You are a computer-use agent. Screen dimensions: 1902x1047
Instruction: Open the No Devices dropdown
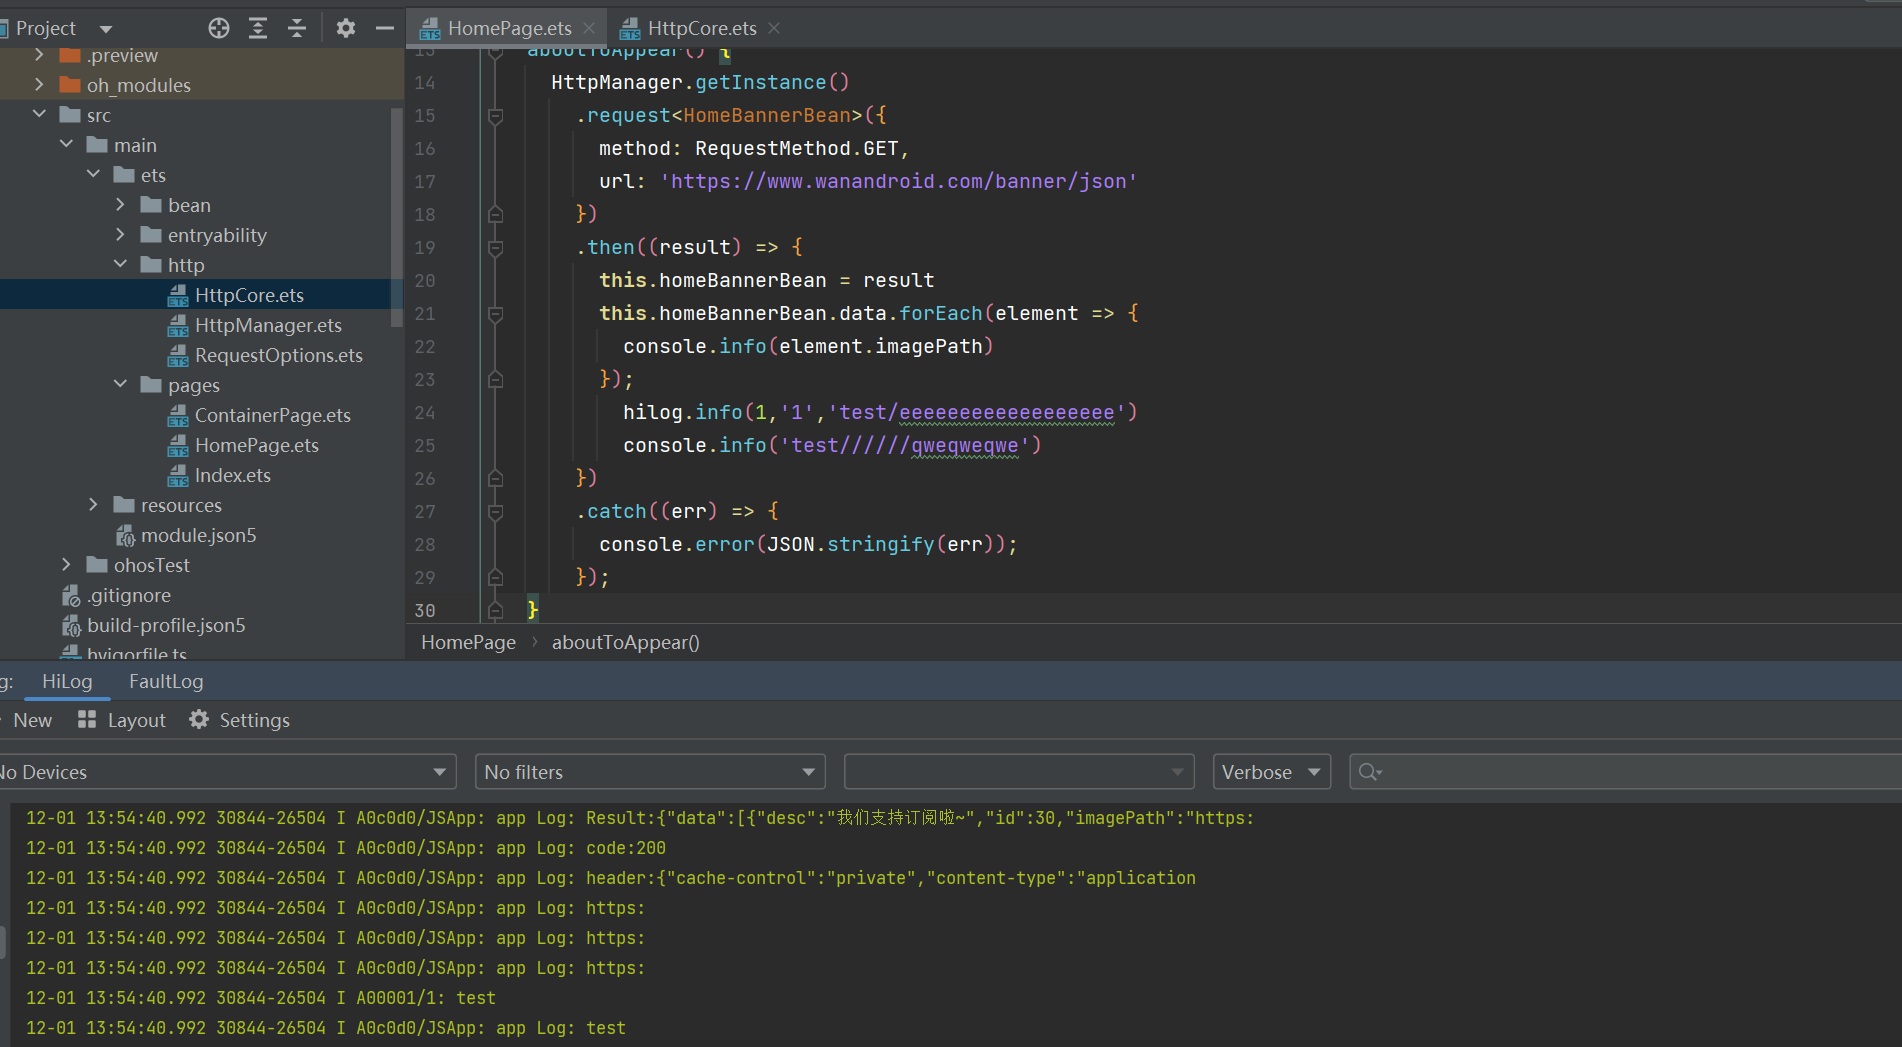pos(226,772)
